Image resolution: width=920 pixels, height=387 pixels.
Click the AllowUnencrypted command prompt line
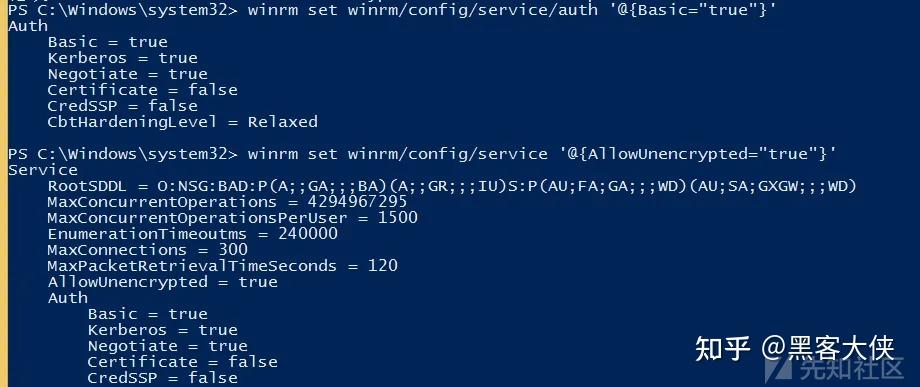tap(422, 154)
